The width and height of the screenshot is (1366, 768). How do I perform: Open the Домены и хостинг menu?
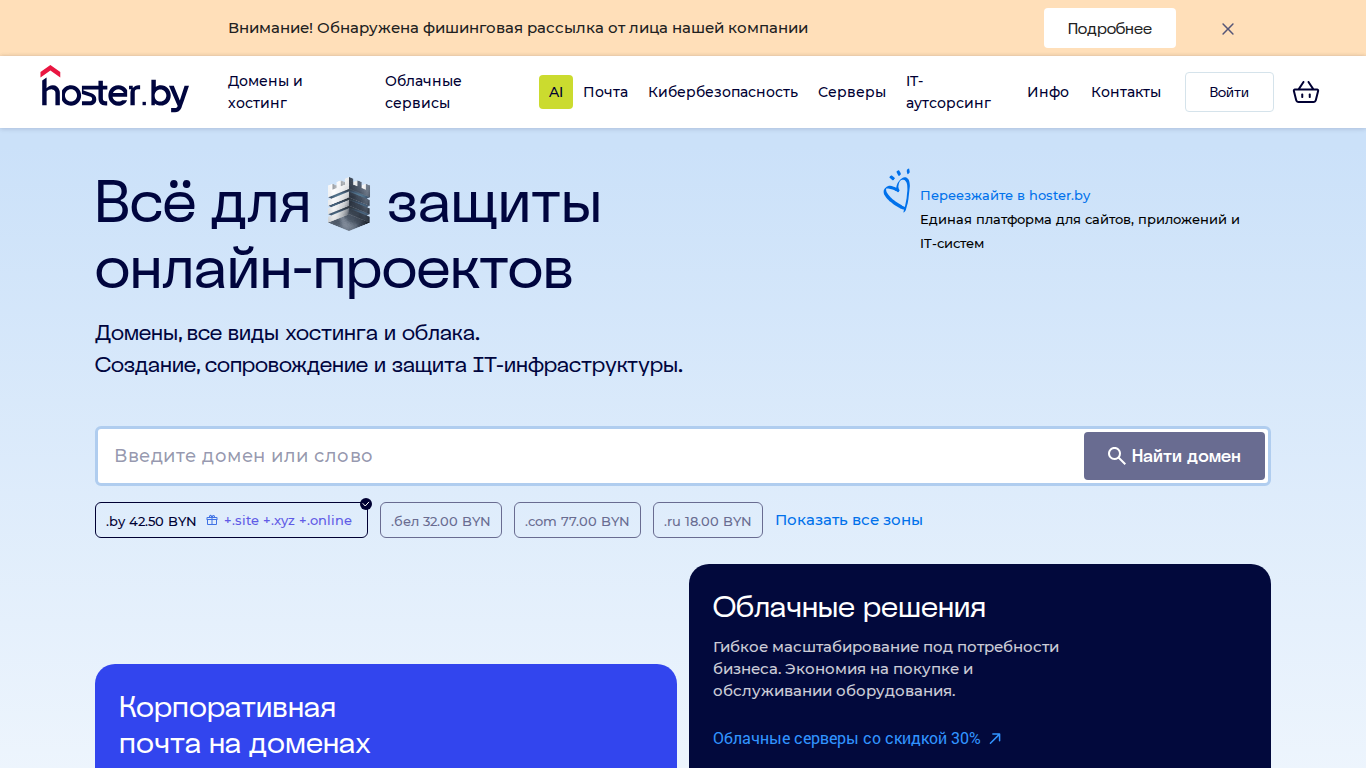265,92
